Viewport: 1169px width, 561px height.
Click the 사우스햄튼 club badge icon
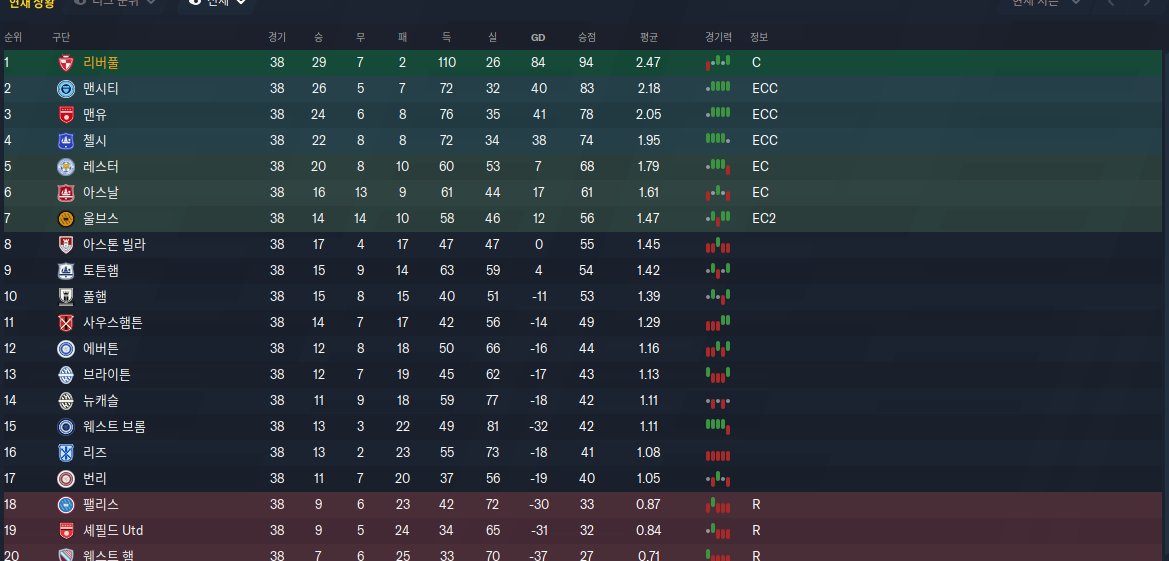(66, 323)
